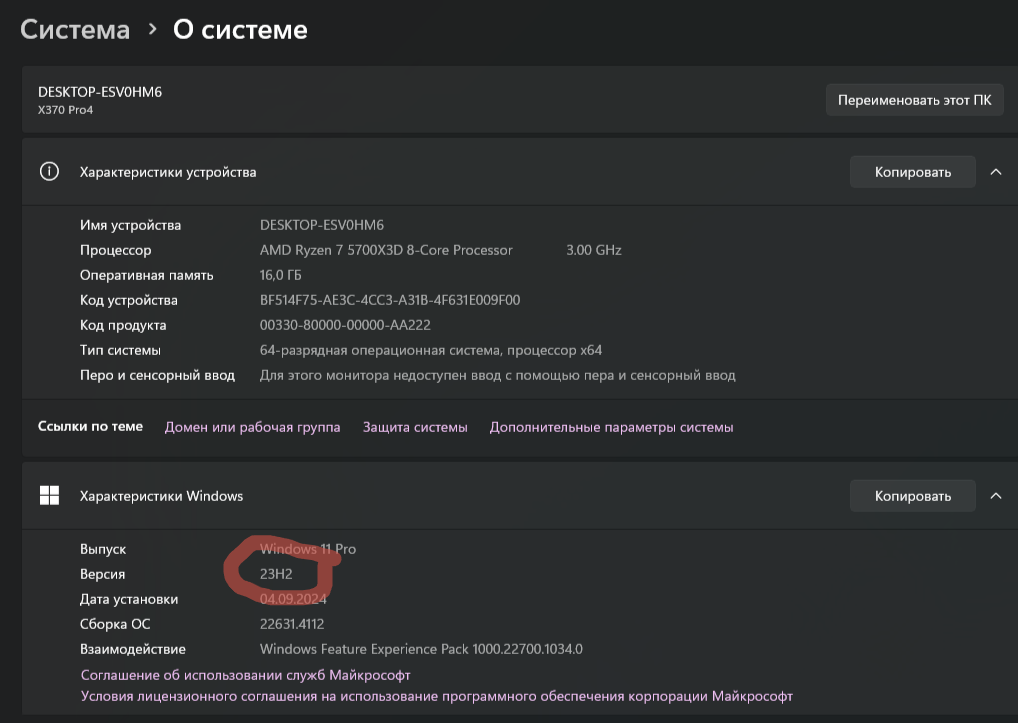Click the device ID value
1018x723 pixels.
click(389, 300)
